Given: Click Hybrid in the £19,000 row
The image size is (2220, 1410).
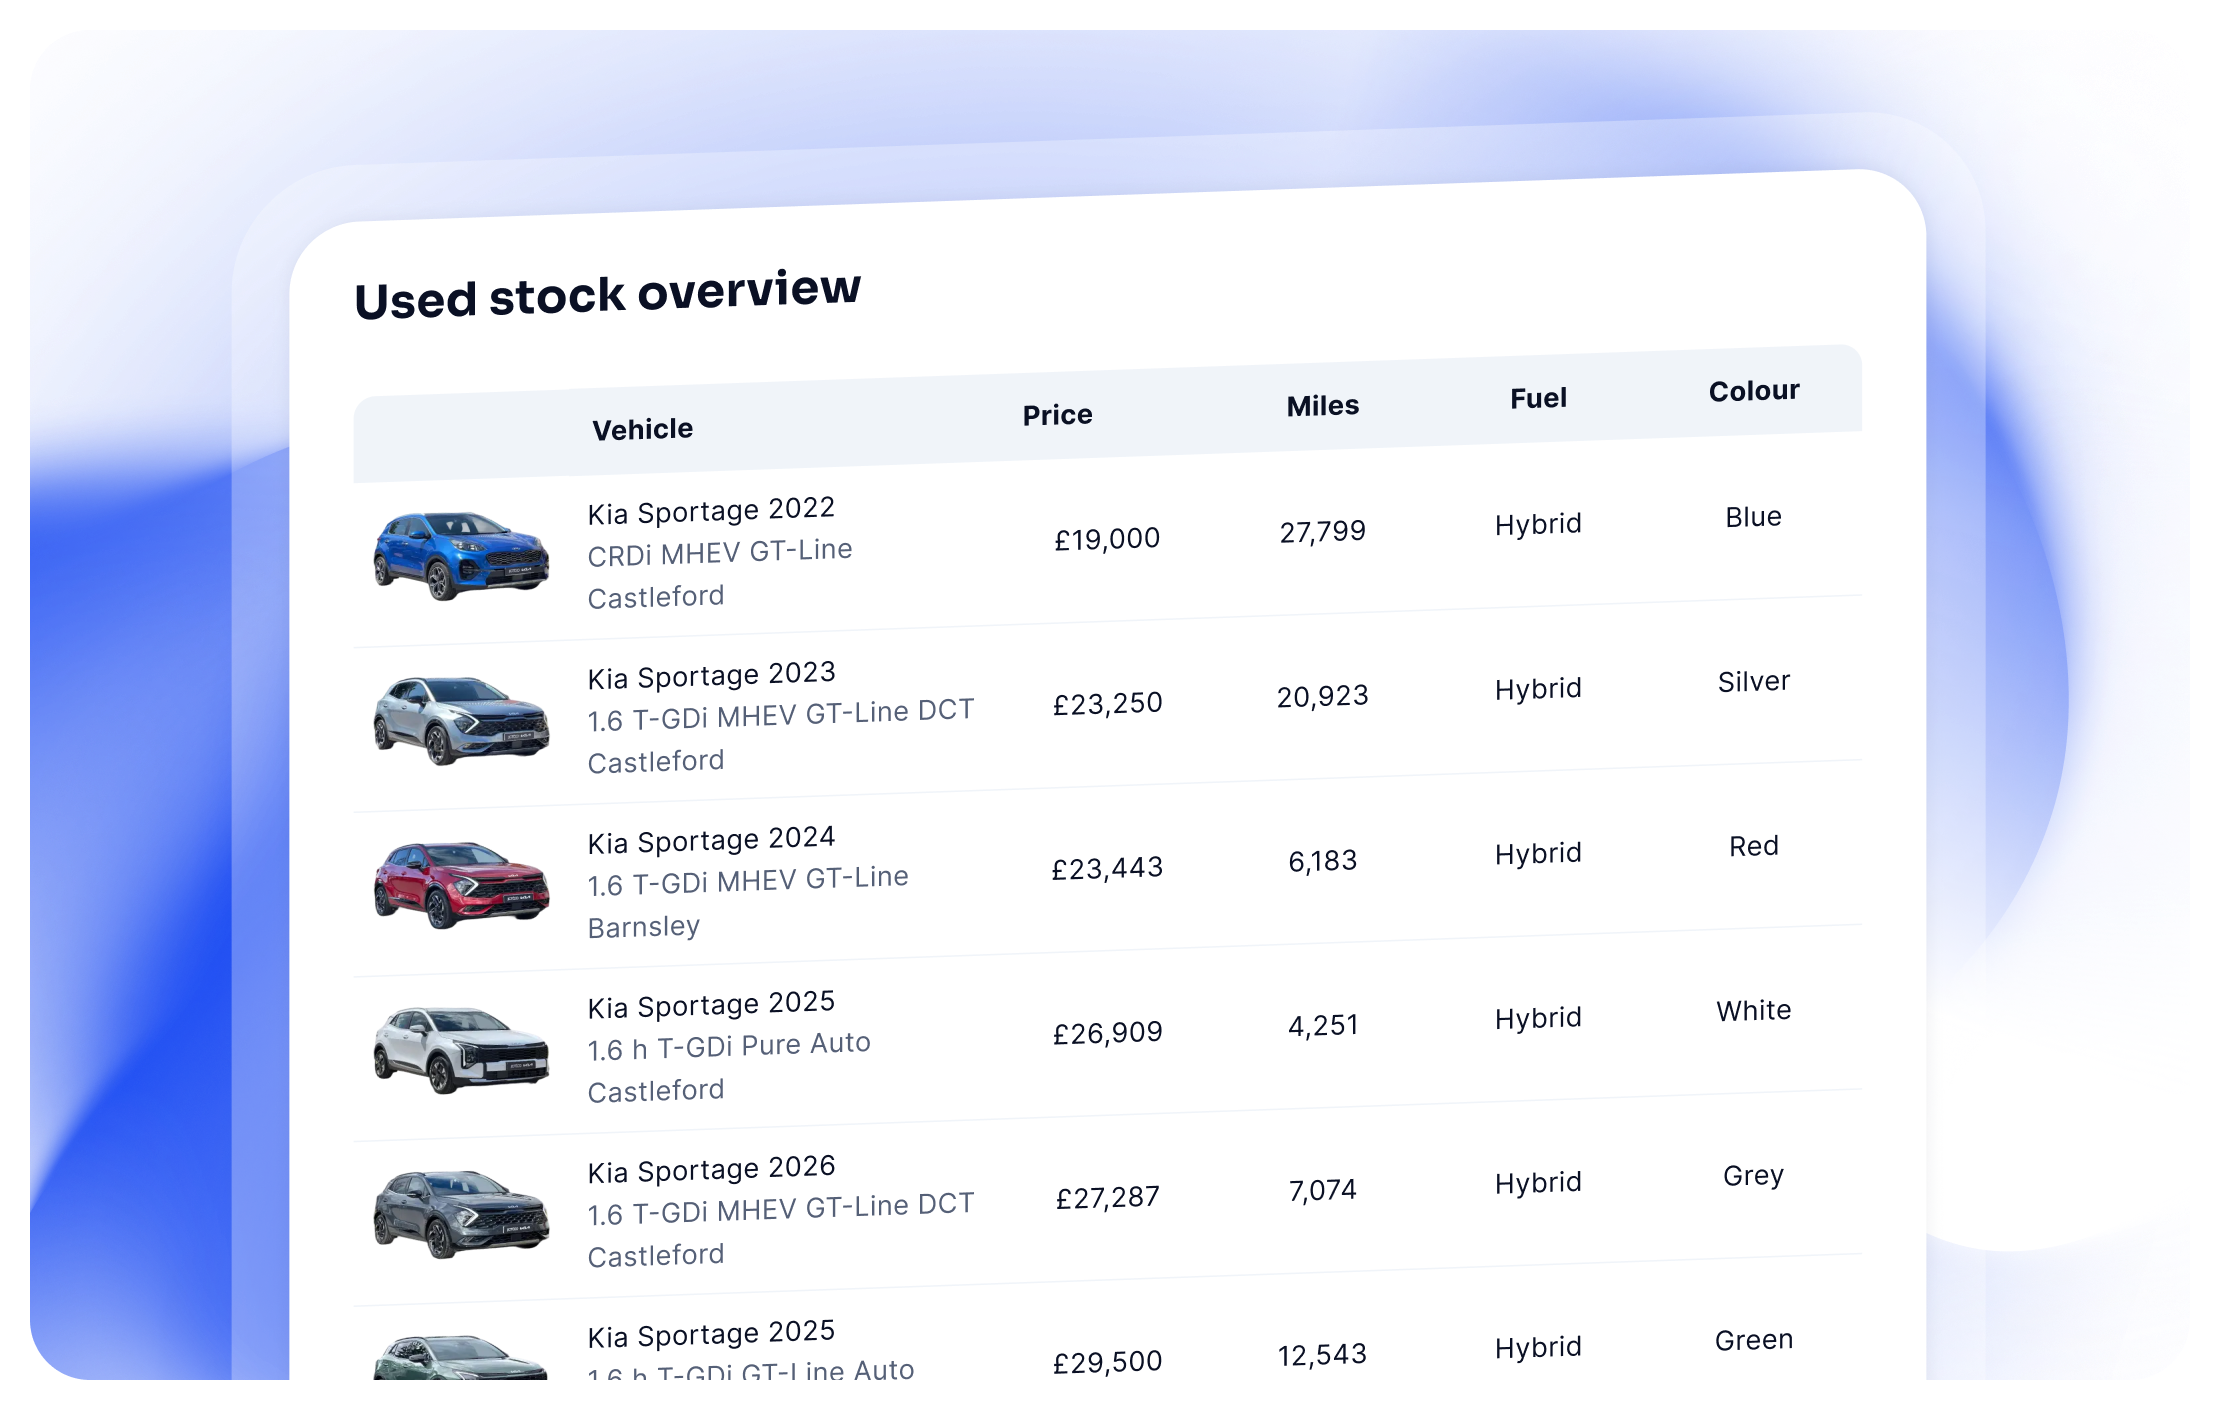Looking at the screenshot, I should (x=1538, y=524).
